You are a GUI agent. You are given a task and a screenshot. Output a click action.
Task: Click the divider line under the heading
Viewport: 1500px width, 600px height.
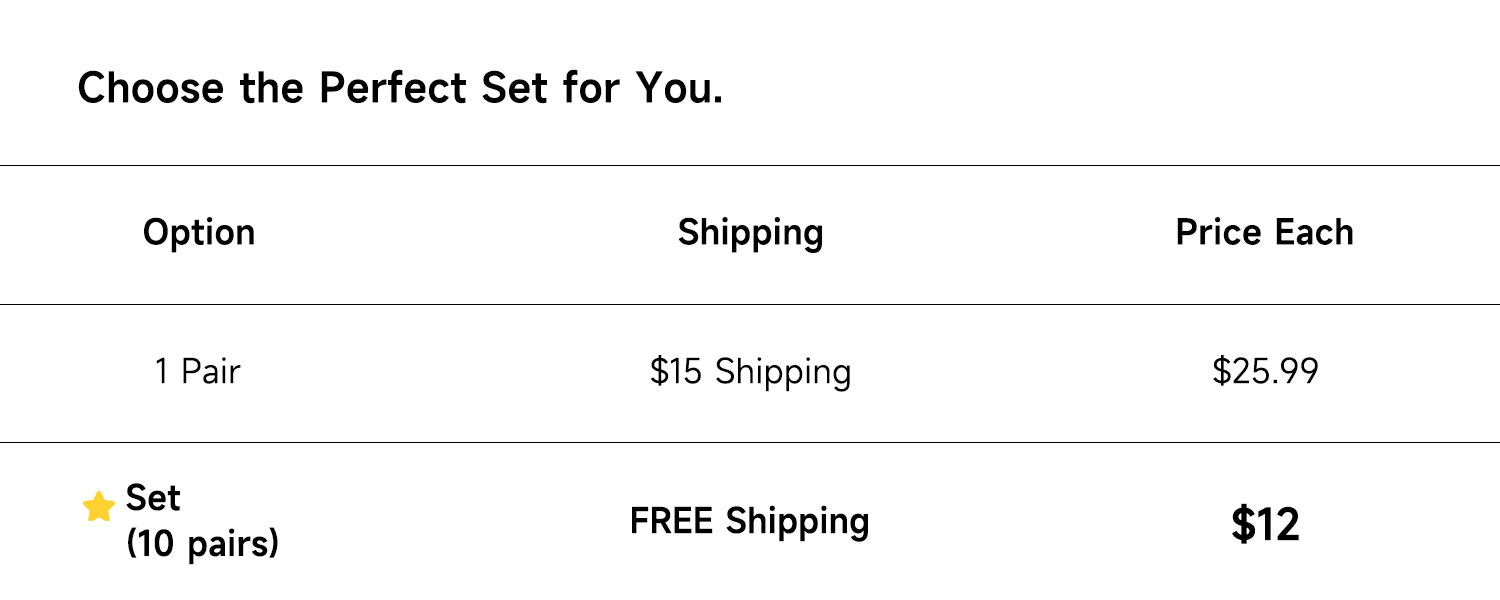pos(750,165)
